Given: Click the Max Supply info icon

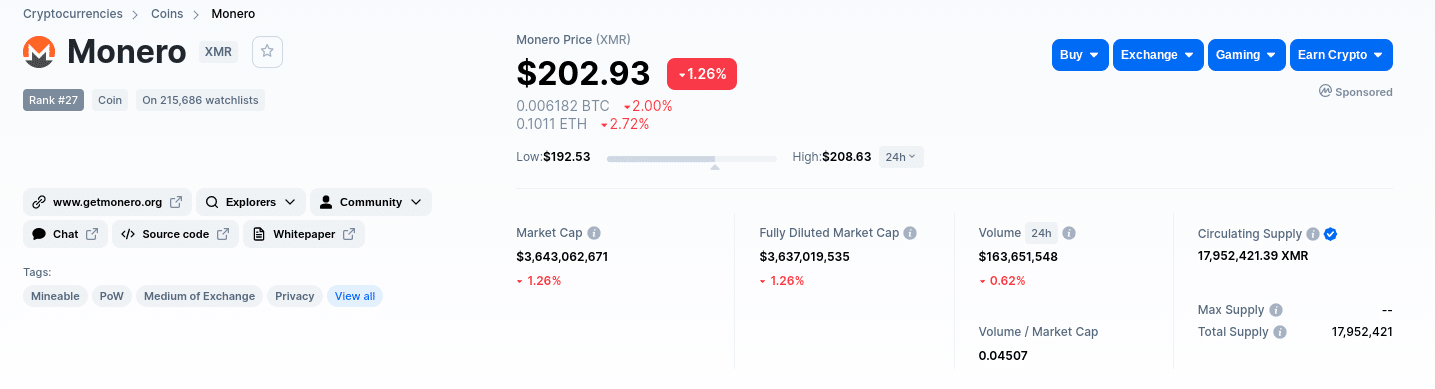Looking at the screenshot, I should [x=1276, y=310].
